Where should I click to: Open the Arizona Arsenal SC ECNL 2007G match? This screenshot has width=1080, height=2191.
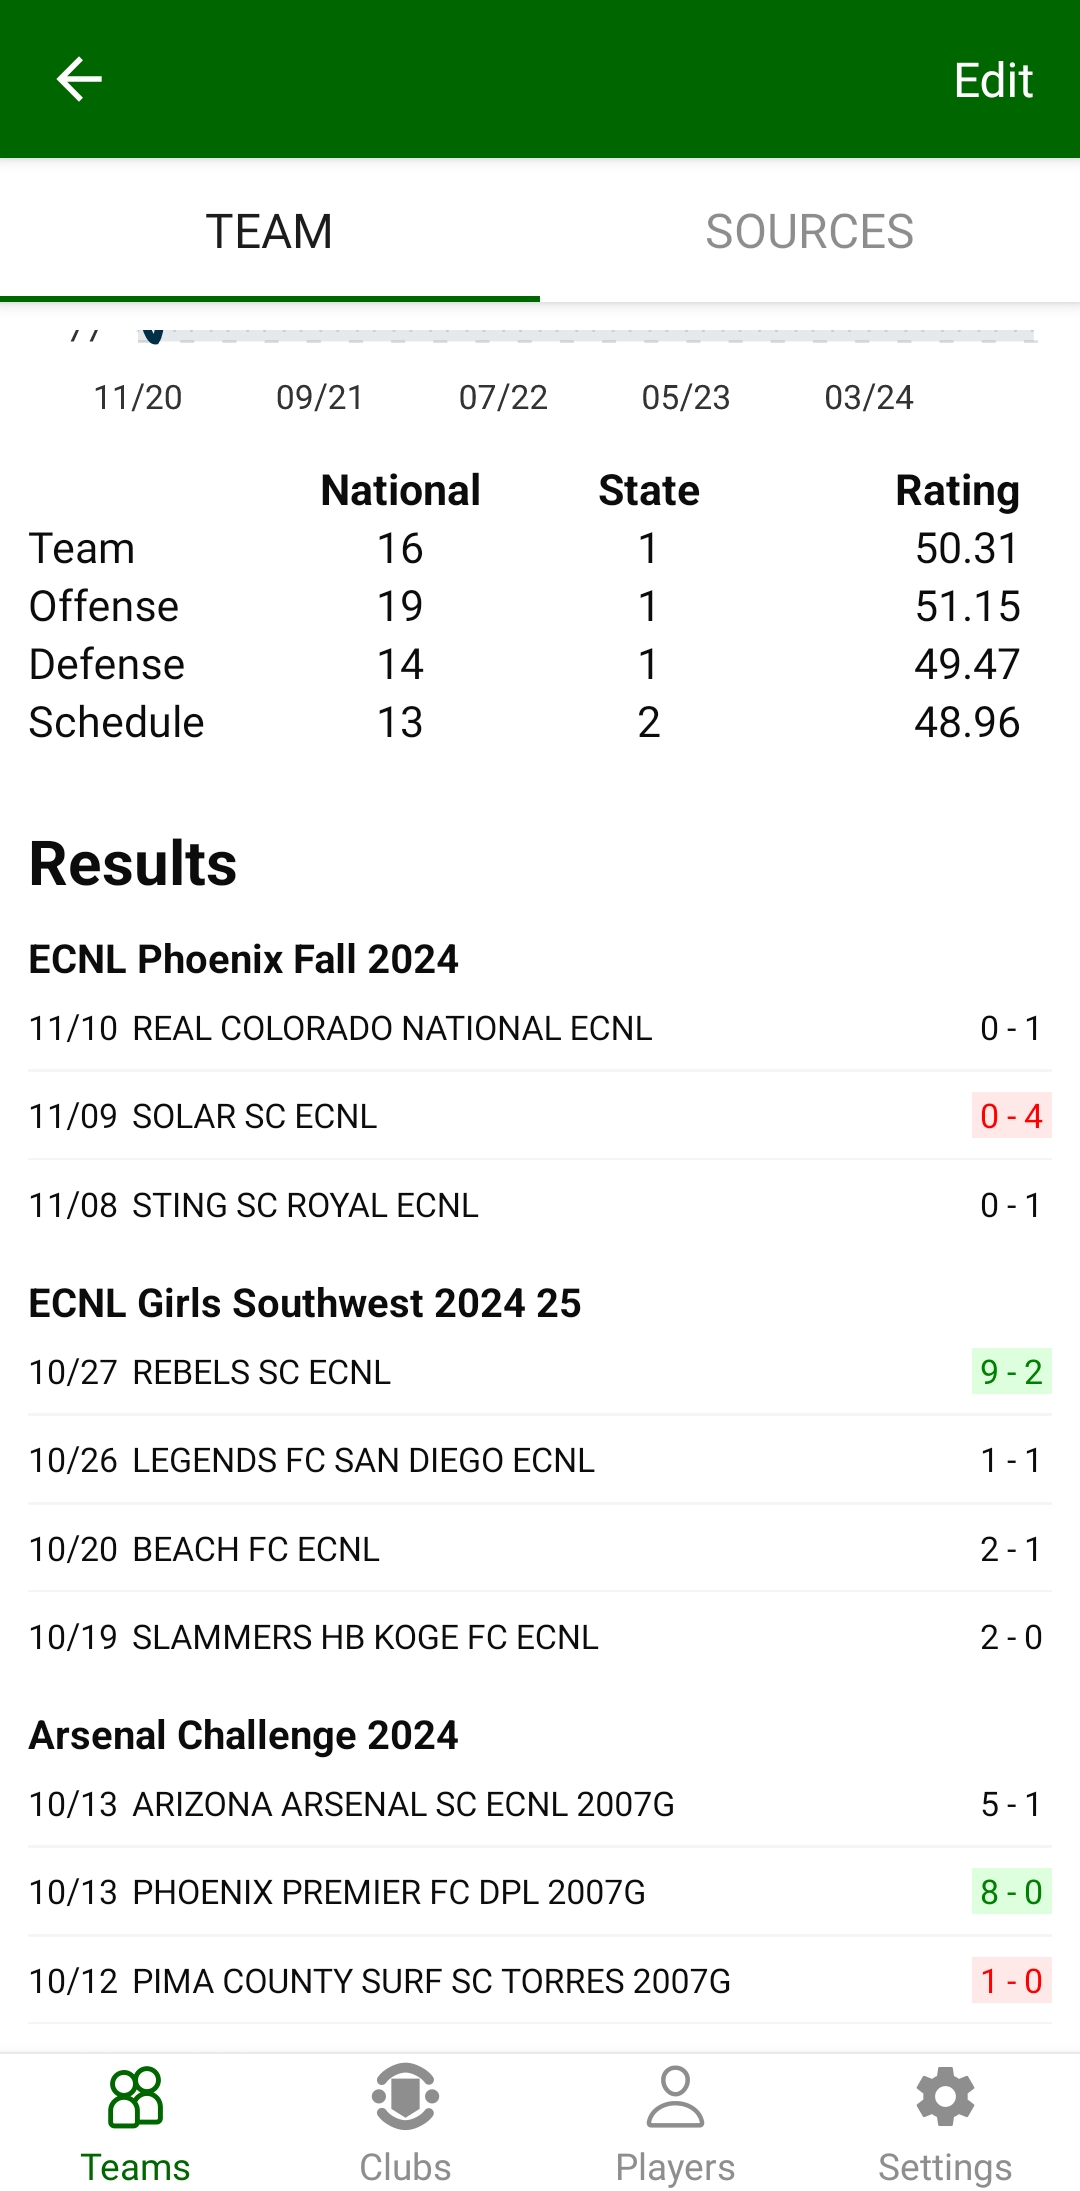[x=403, y=1804]
